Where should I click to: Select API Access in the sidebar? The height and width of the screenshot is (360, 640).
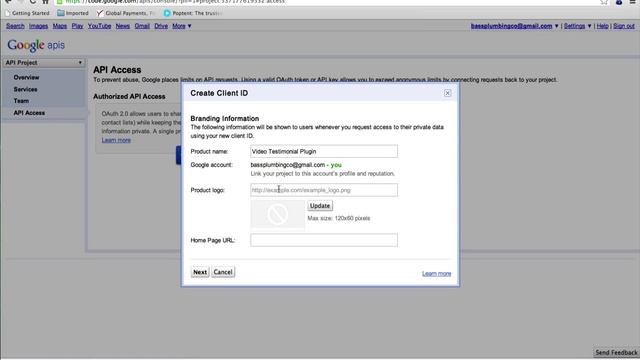pos(29,113)
